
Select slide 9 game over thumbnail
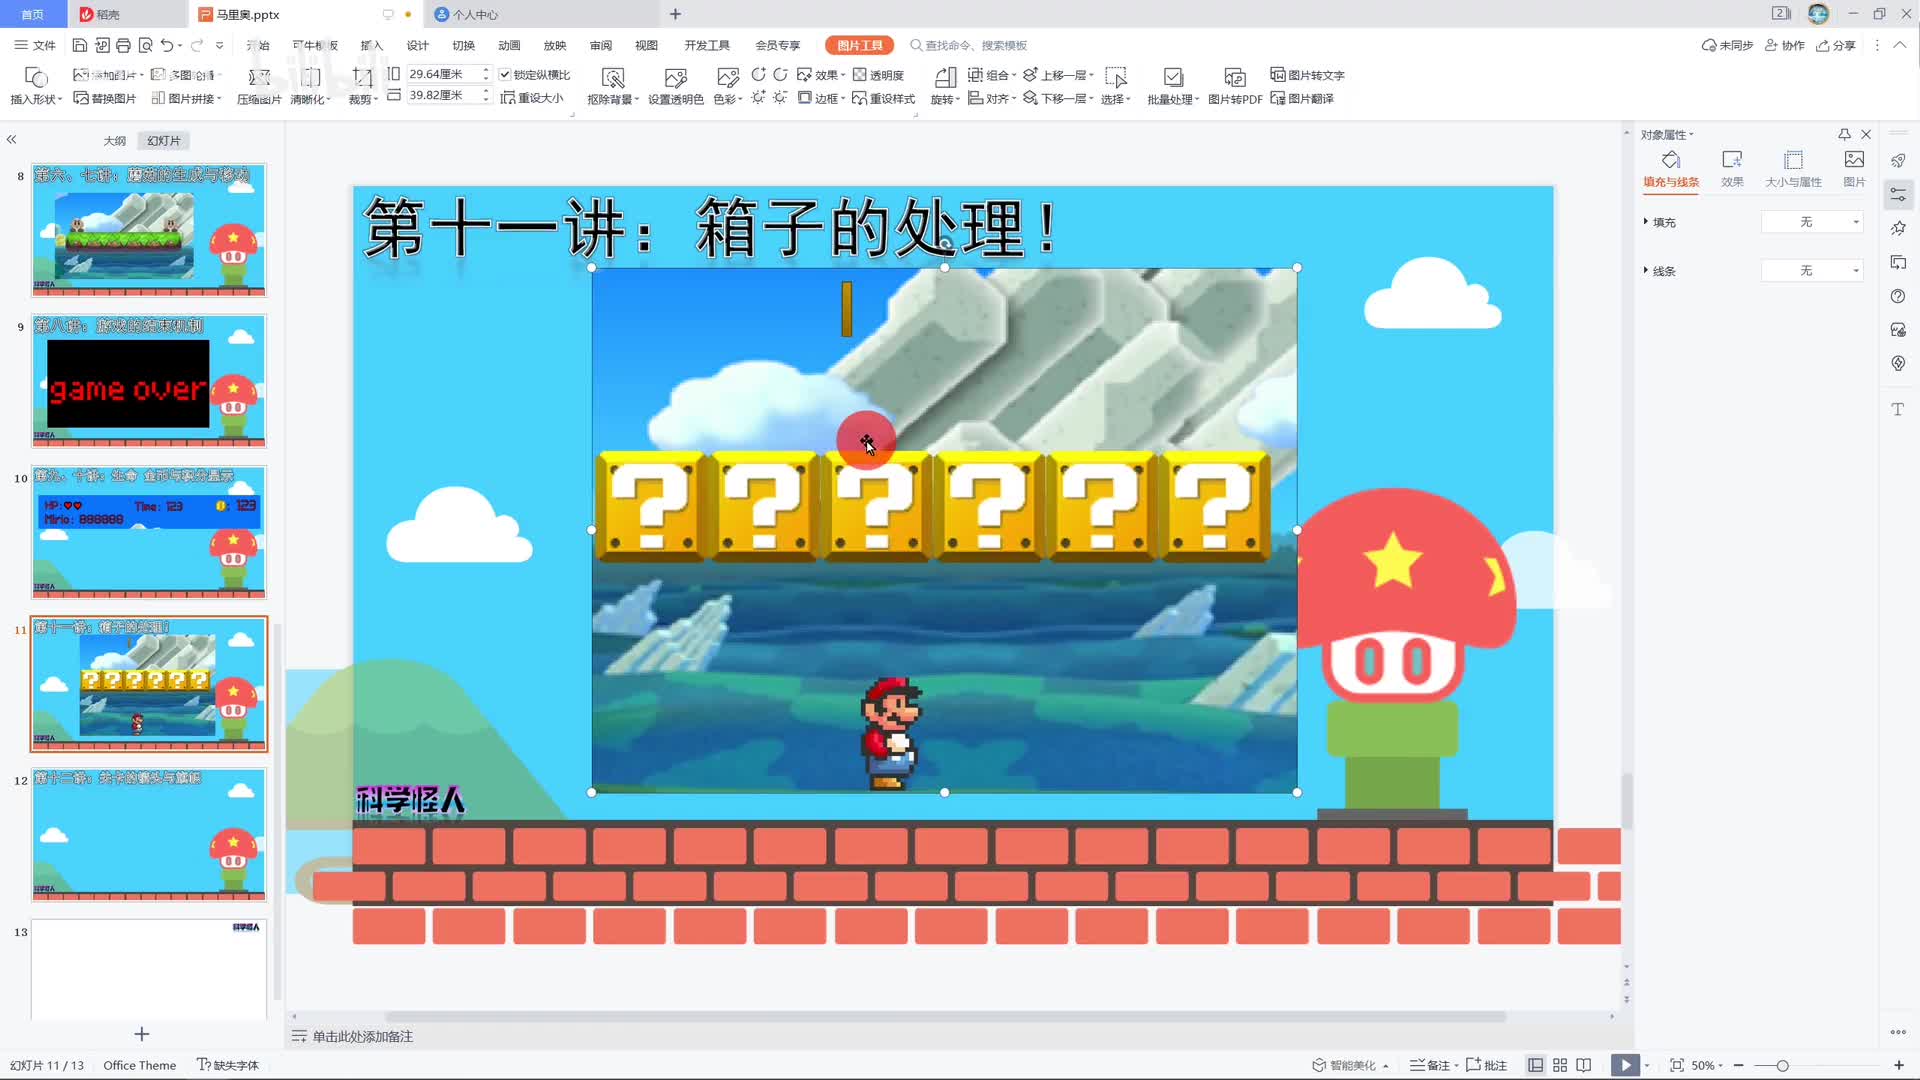pos(149,381)
